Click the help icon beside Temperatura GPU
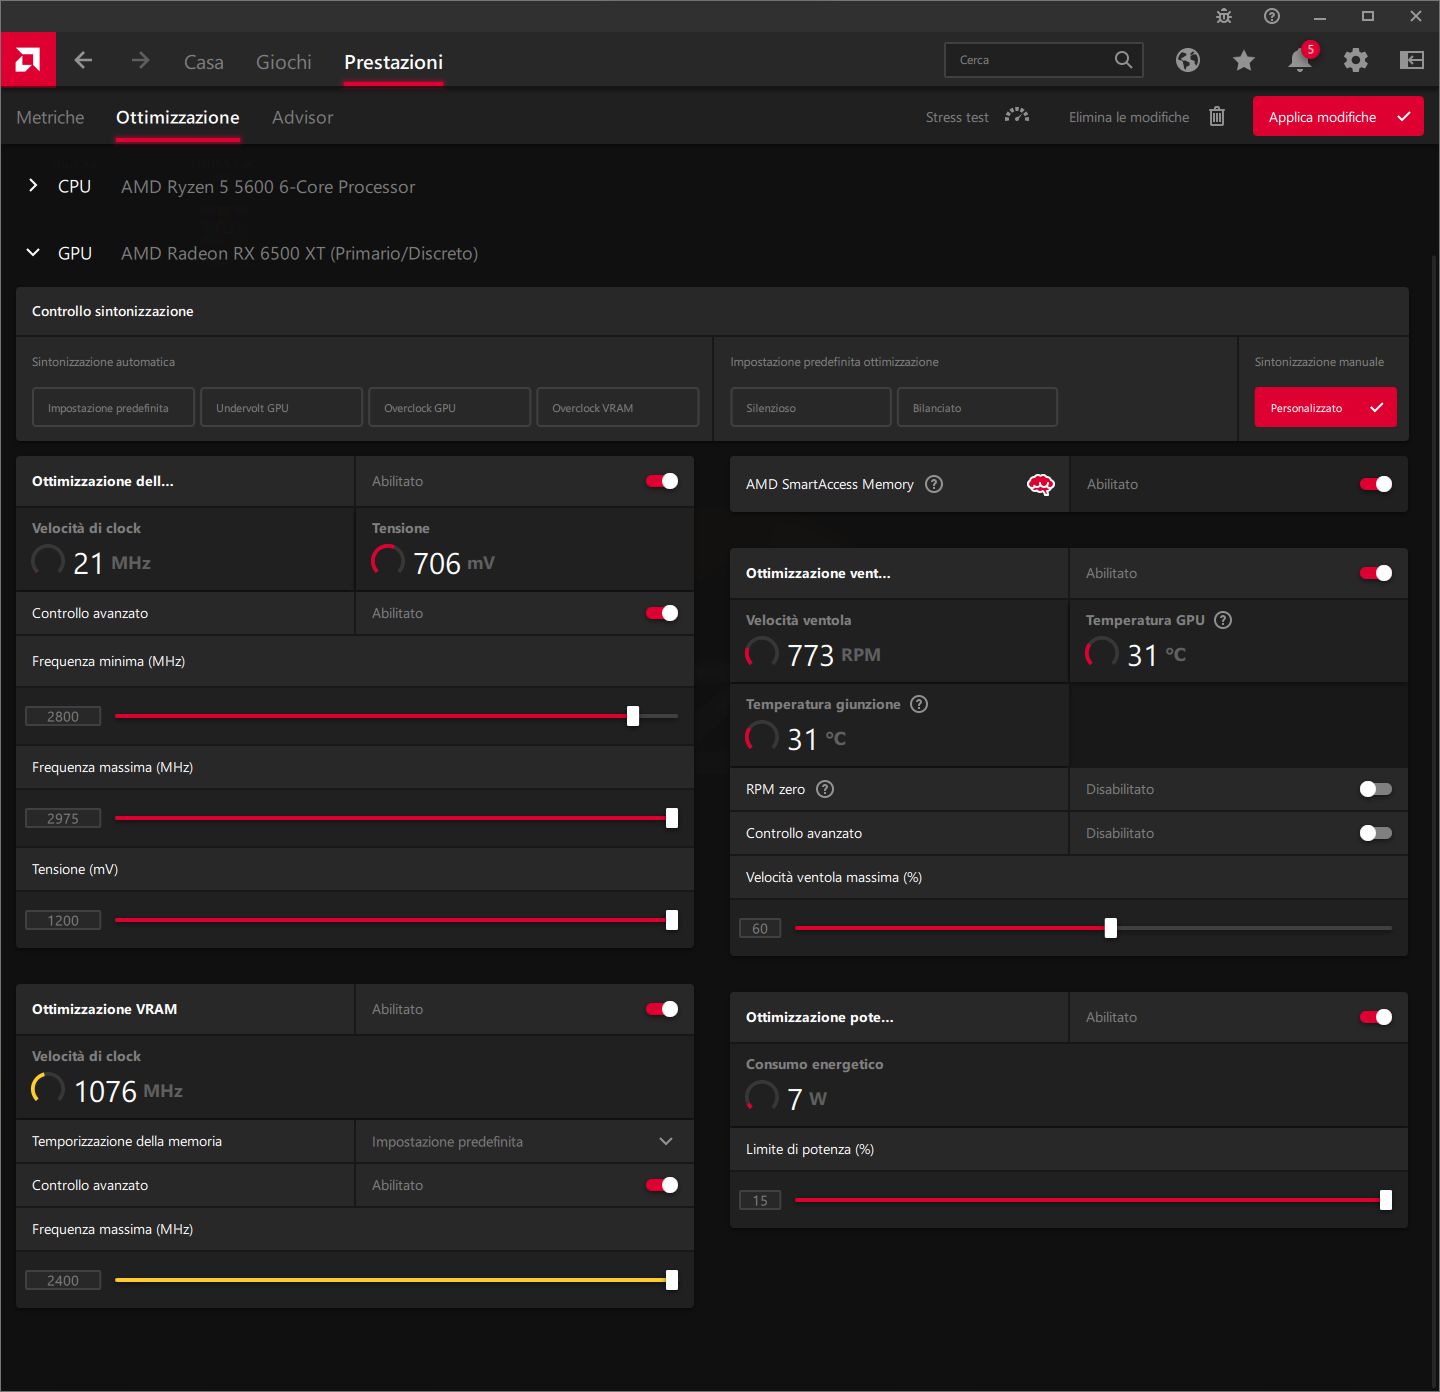The width and height of the screenshot is (1440, 1392). [1223, 620]
